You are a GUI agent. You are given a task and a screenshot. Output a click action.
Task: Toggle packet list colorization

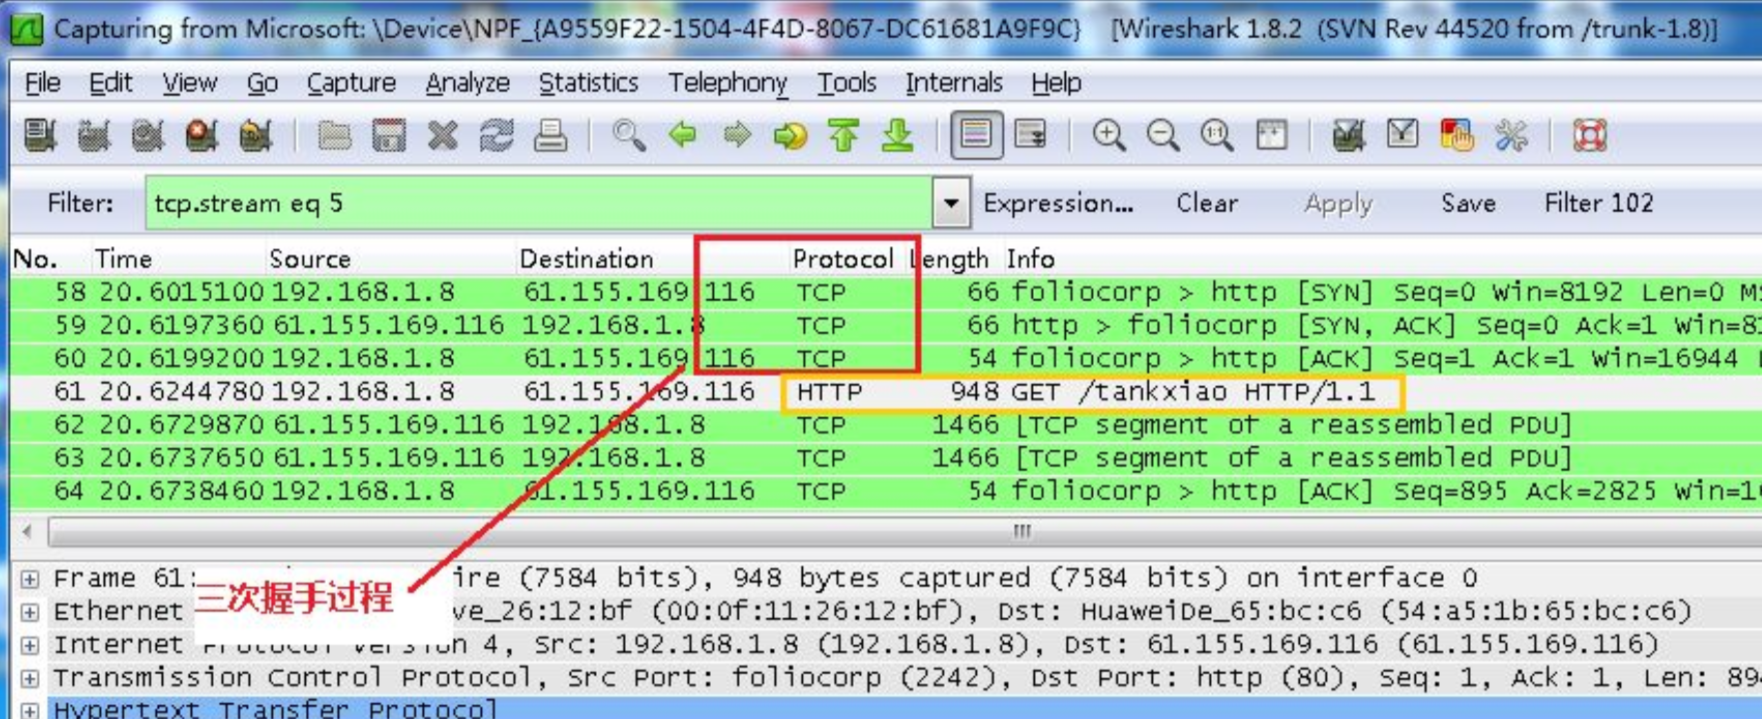point(976,135)
